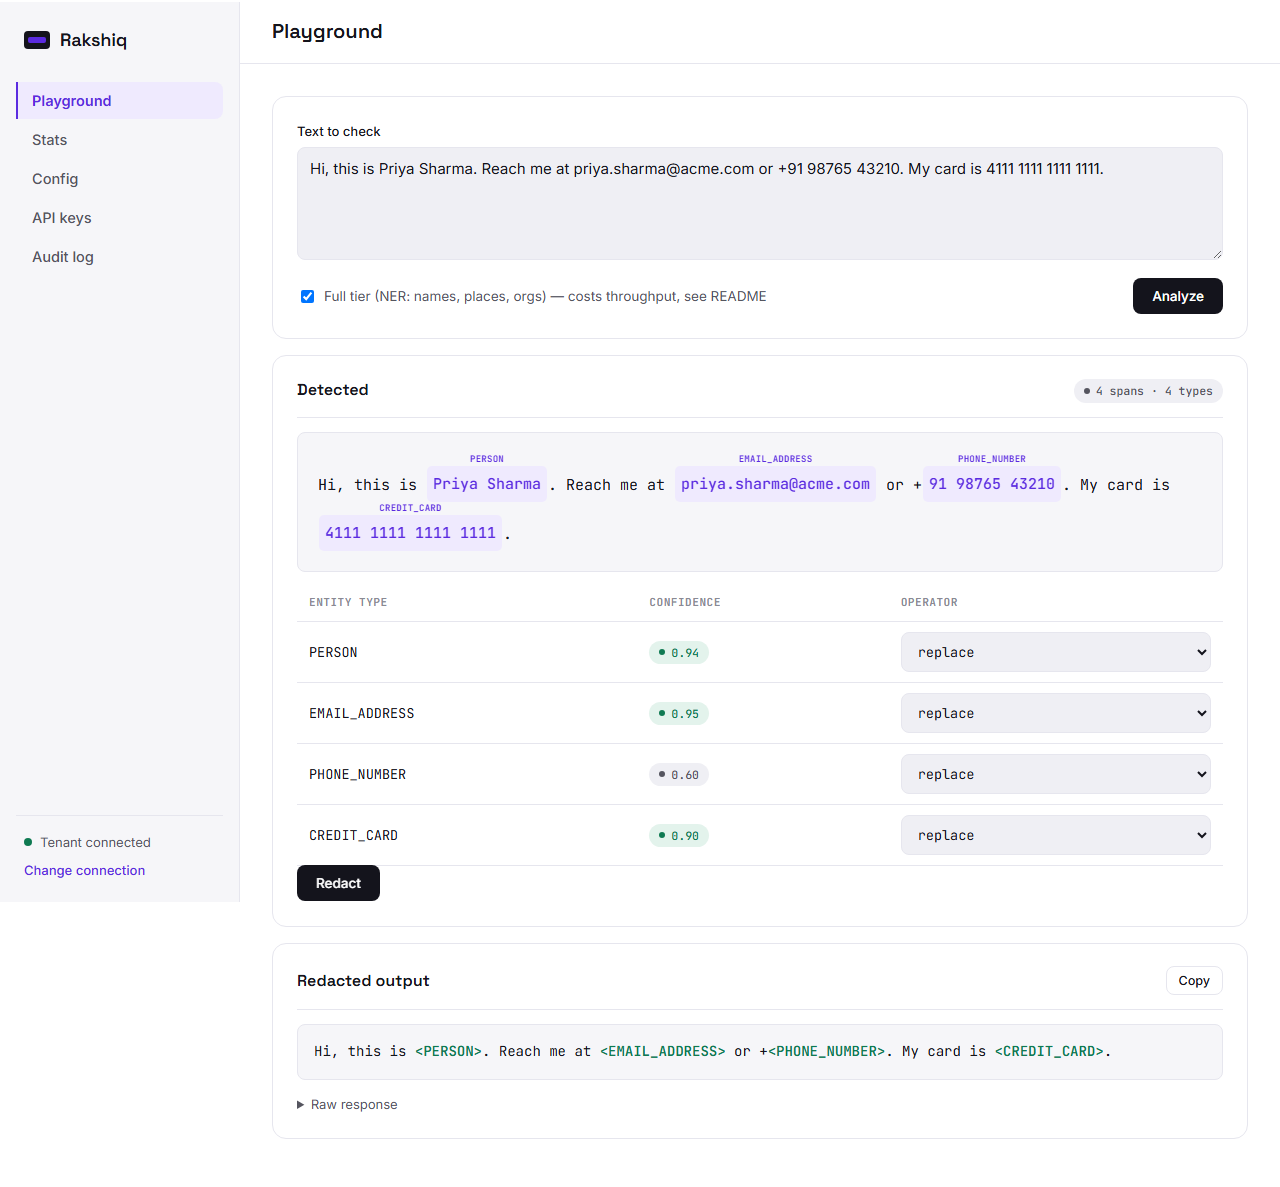The width and height of the screenshot is (1280, 1187).
Task: Click the green Tenant connected status dot
Action: tap(28, 842)
